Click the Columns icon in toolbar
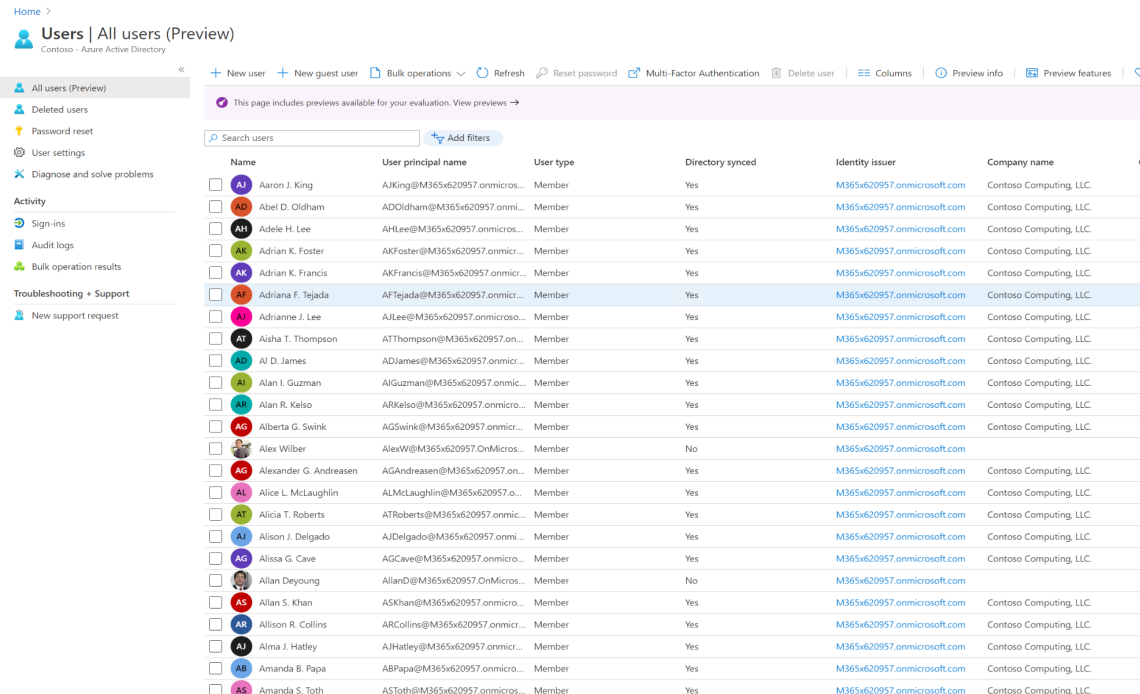The image size is (1140, 694). [864, 73]
